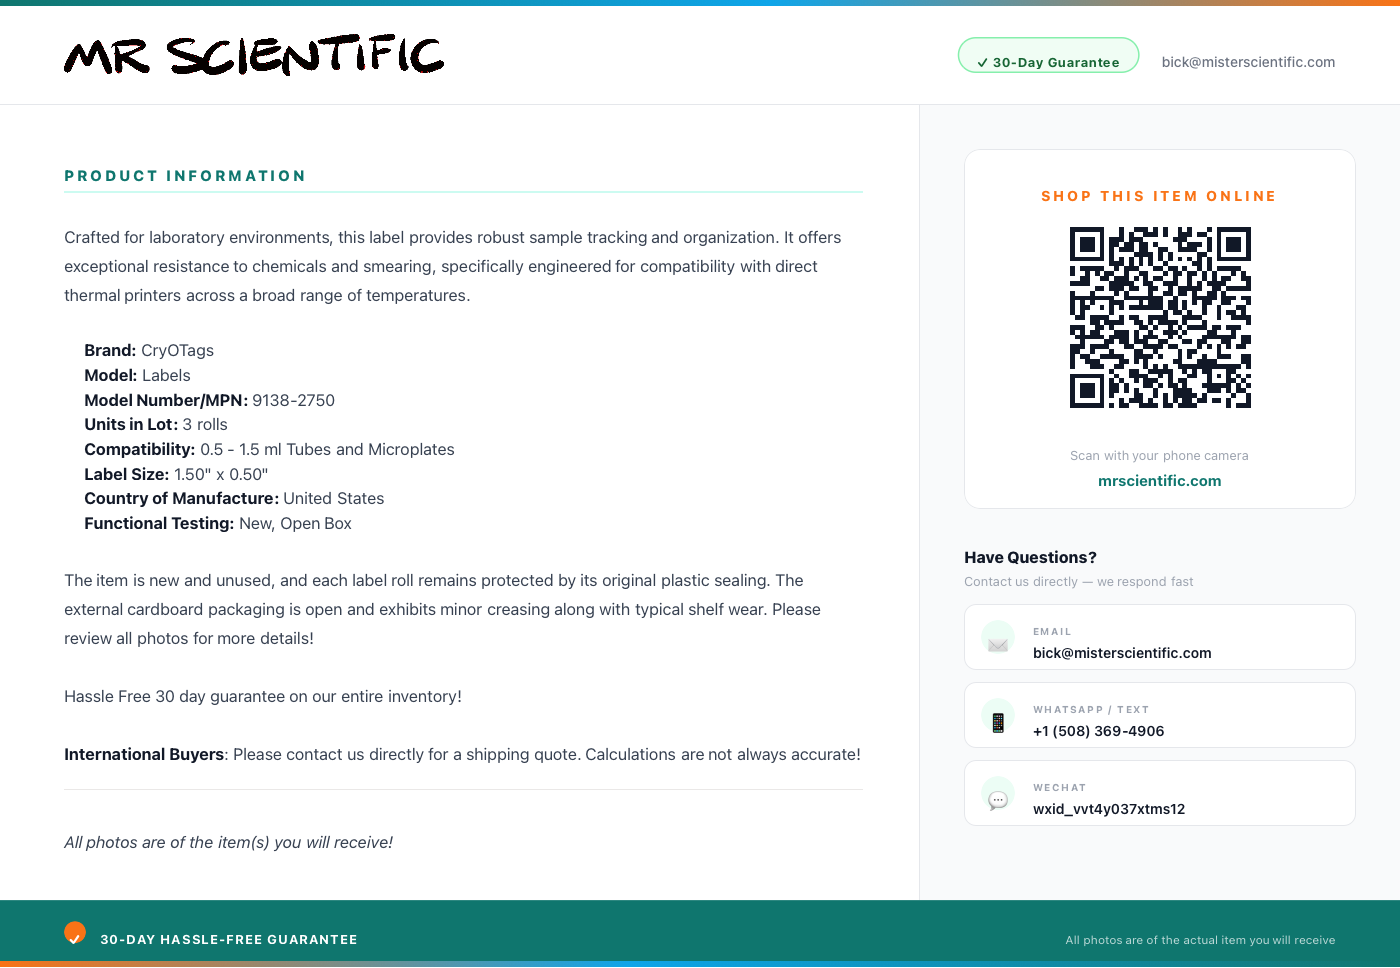Click the checkmark inside the guarantee badge
1400x968 pixels.
pos(983,63)
